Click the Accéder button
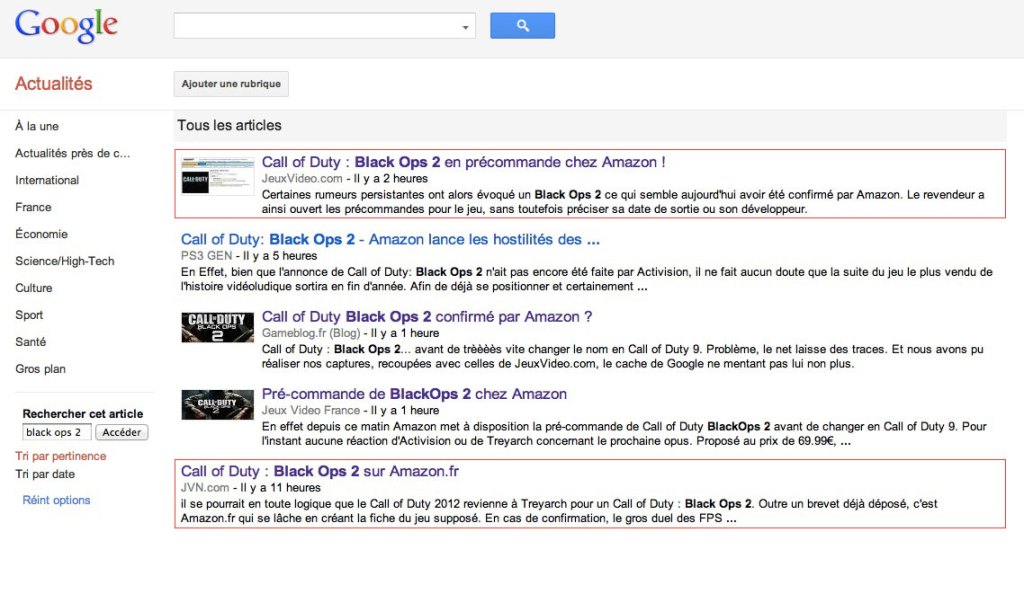 [121, 432]
